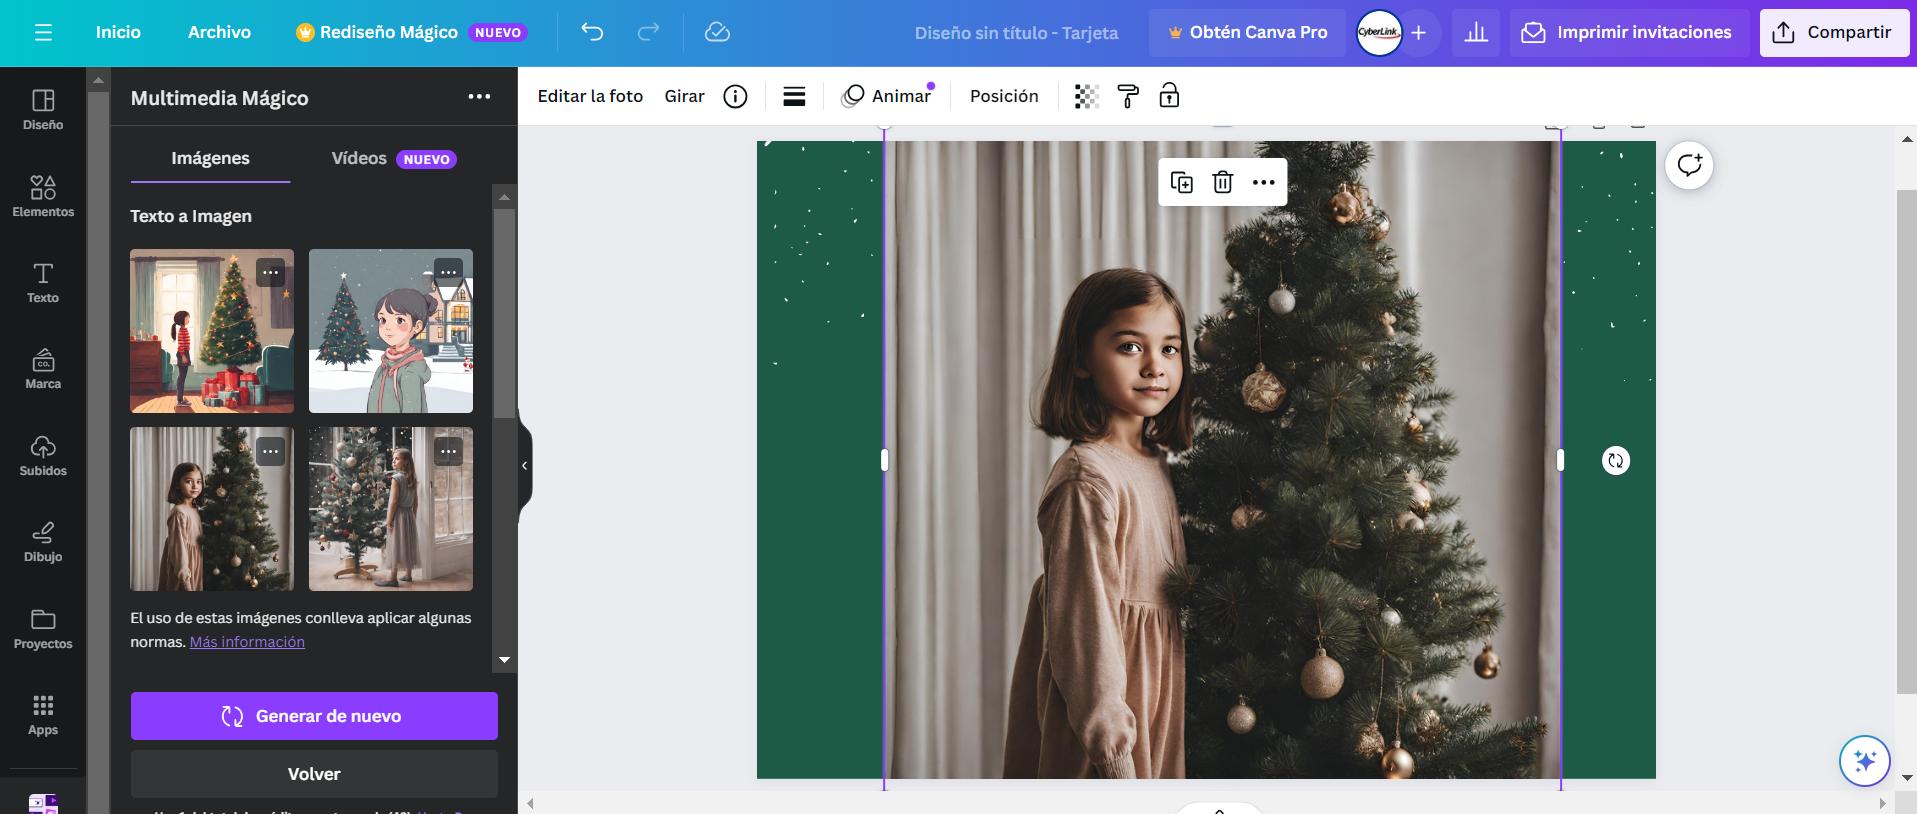Click the canvas horizontal scroll left arrow

coord(530,803)
